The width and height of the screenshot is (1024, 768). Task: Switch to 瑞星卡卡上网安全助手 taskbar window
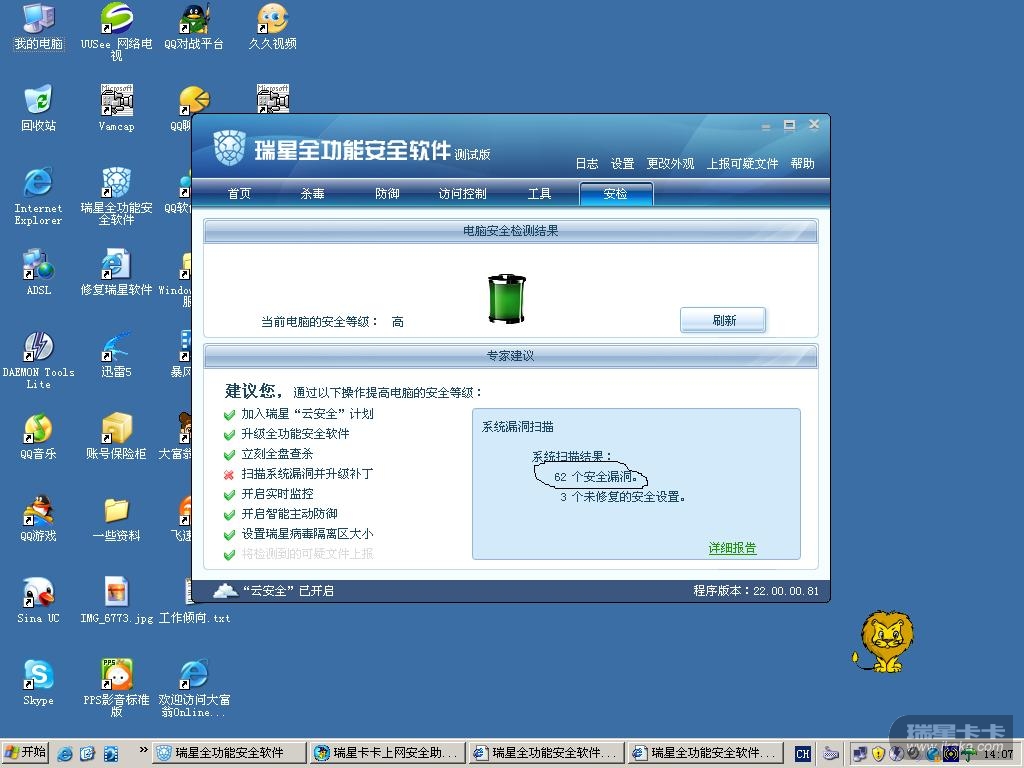pos(388,753)
